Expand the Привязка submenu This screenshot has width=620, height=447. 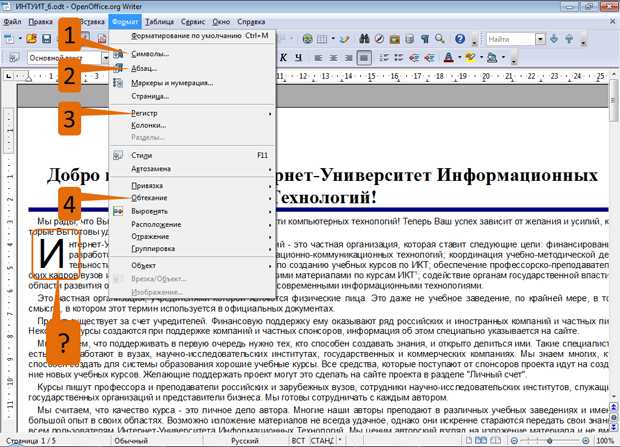[192, 186]
